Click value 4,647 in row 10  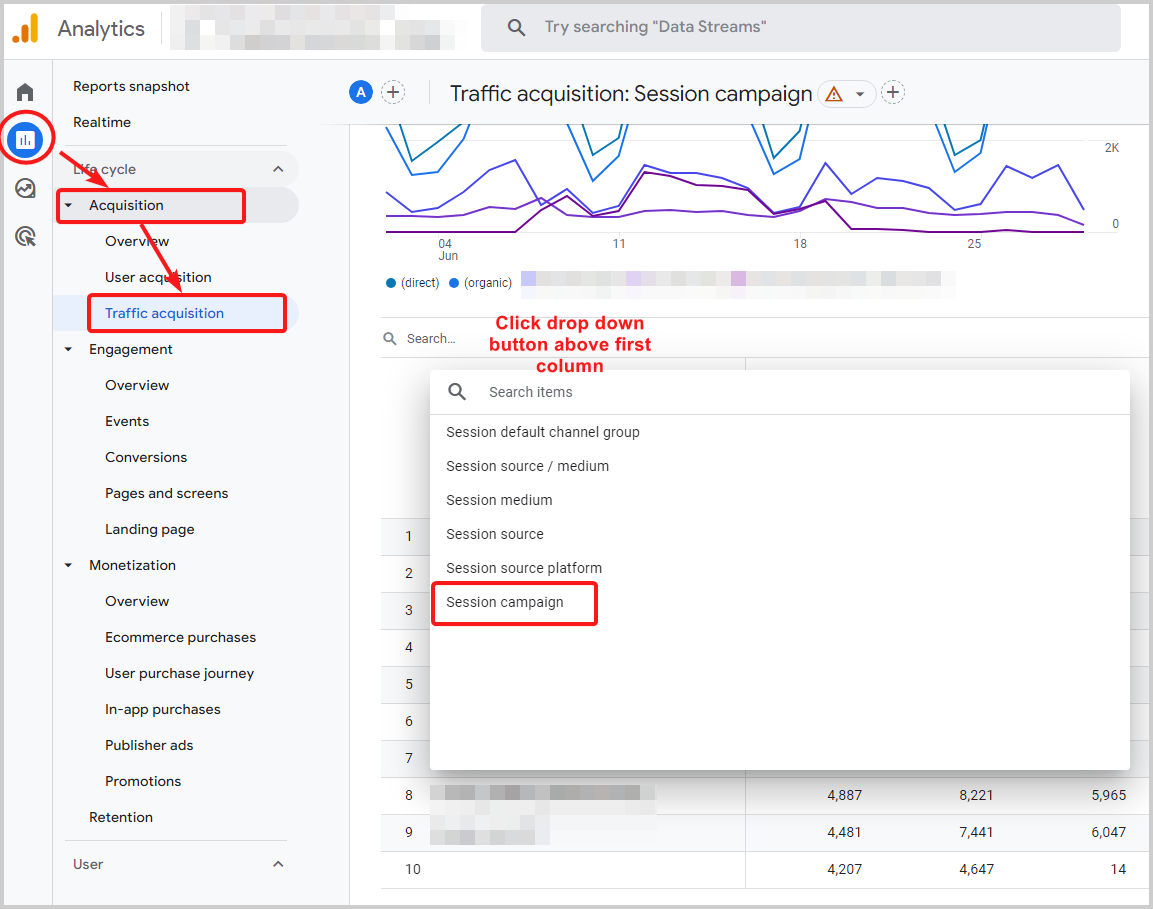tap(976, 869)
